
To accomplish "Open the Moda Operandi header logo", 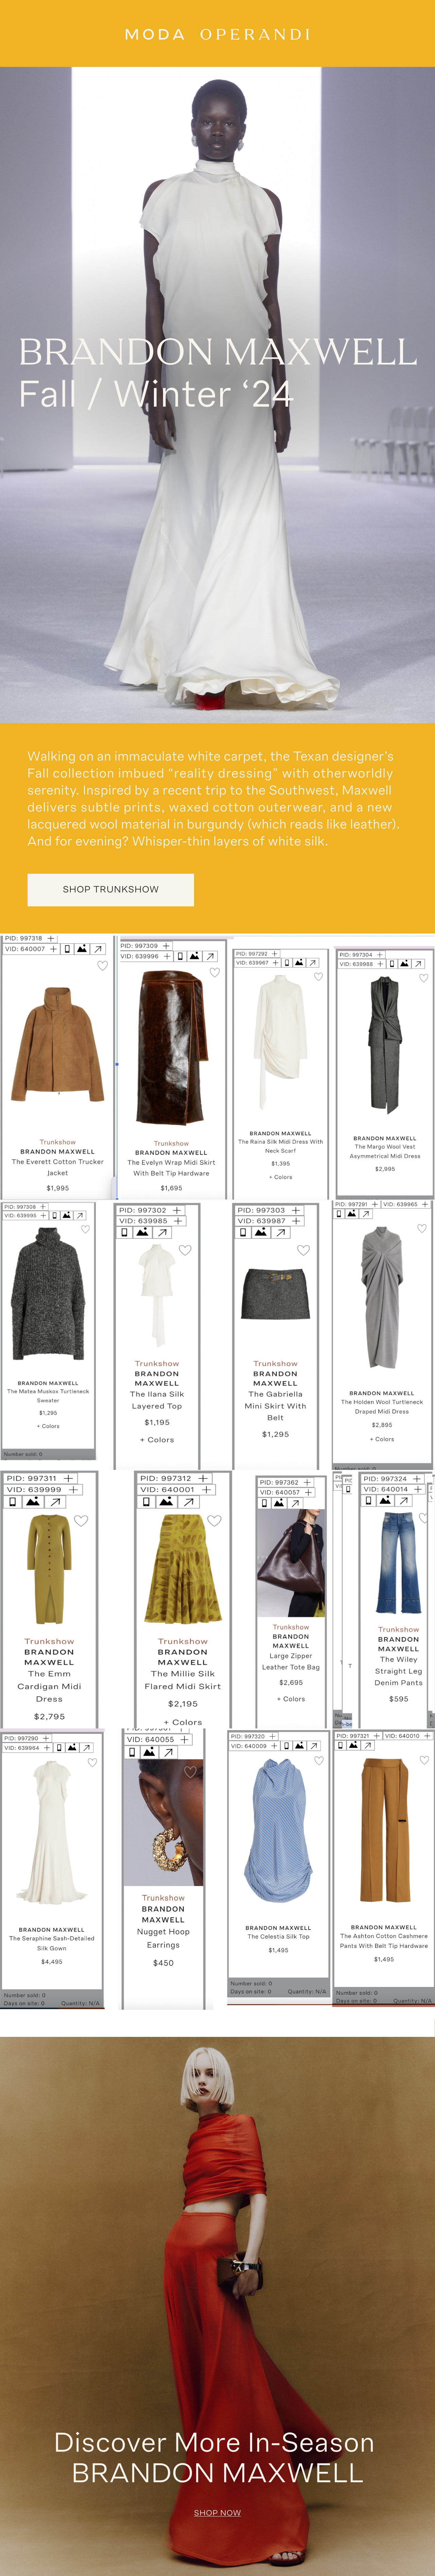I will (217, 34).
